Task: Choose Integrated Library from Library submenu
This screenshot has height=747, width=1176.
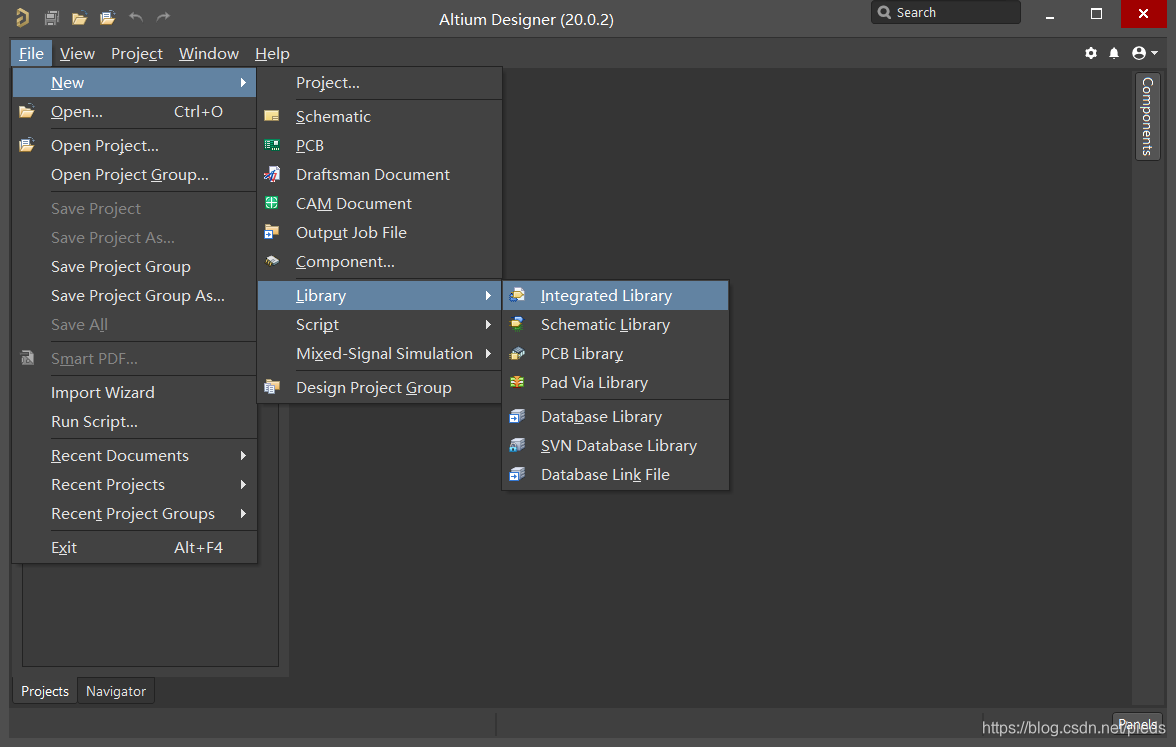Action: 606,295
